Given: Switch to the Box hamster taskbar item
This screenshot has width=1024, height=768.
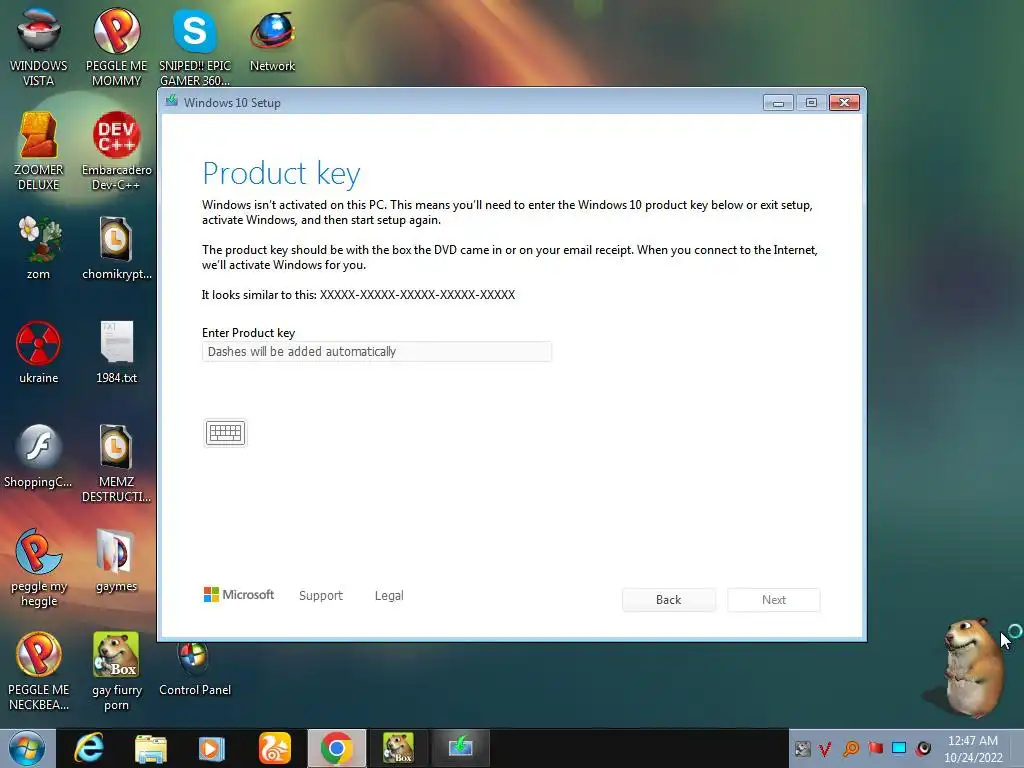Looking at the screenshot, I should 398,748.
